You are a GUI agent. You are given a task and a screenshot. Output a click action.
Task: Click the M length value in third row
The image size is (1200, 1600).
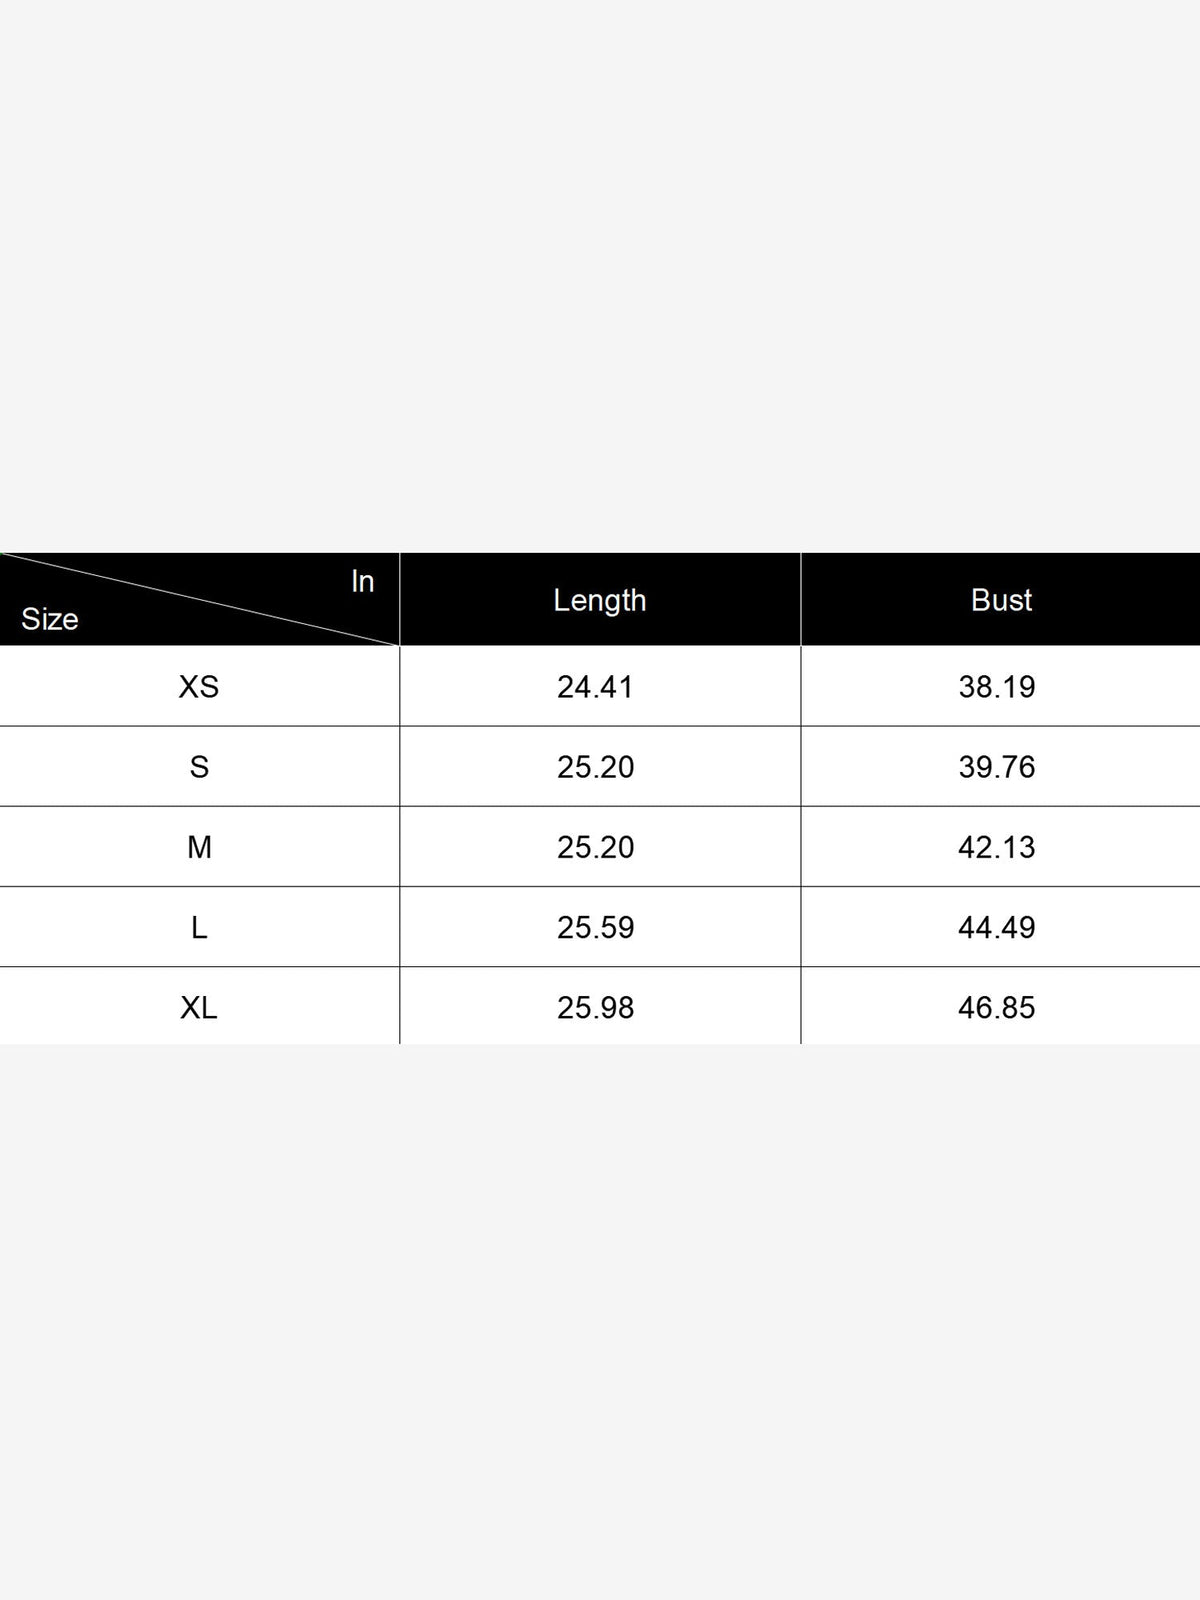point(595,847)
